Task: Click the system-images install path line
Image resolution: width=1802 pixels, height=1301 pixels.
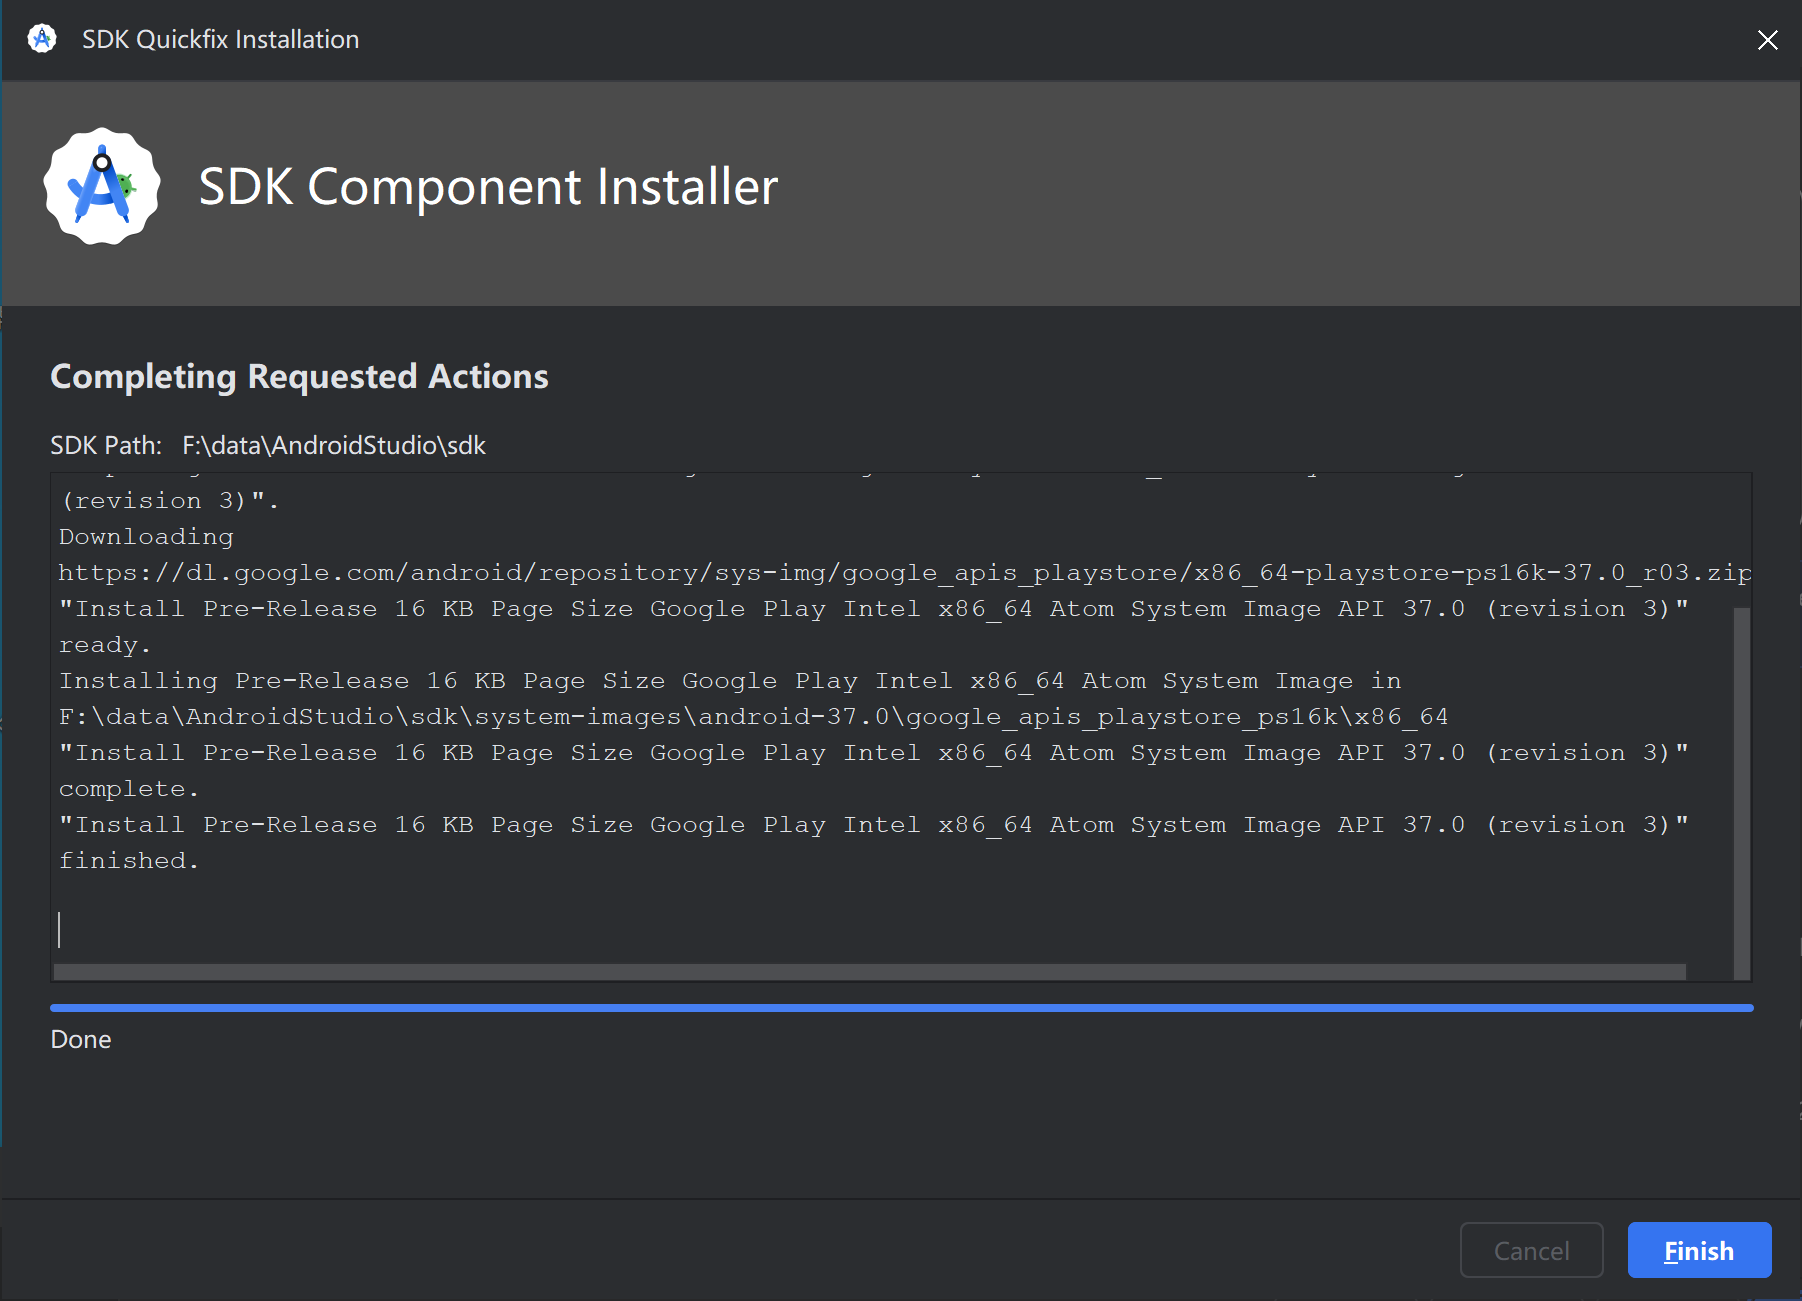Action: click(753, 717)
